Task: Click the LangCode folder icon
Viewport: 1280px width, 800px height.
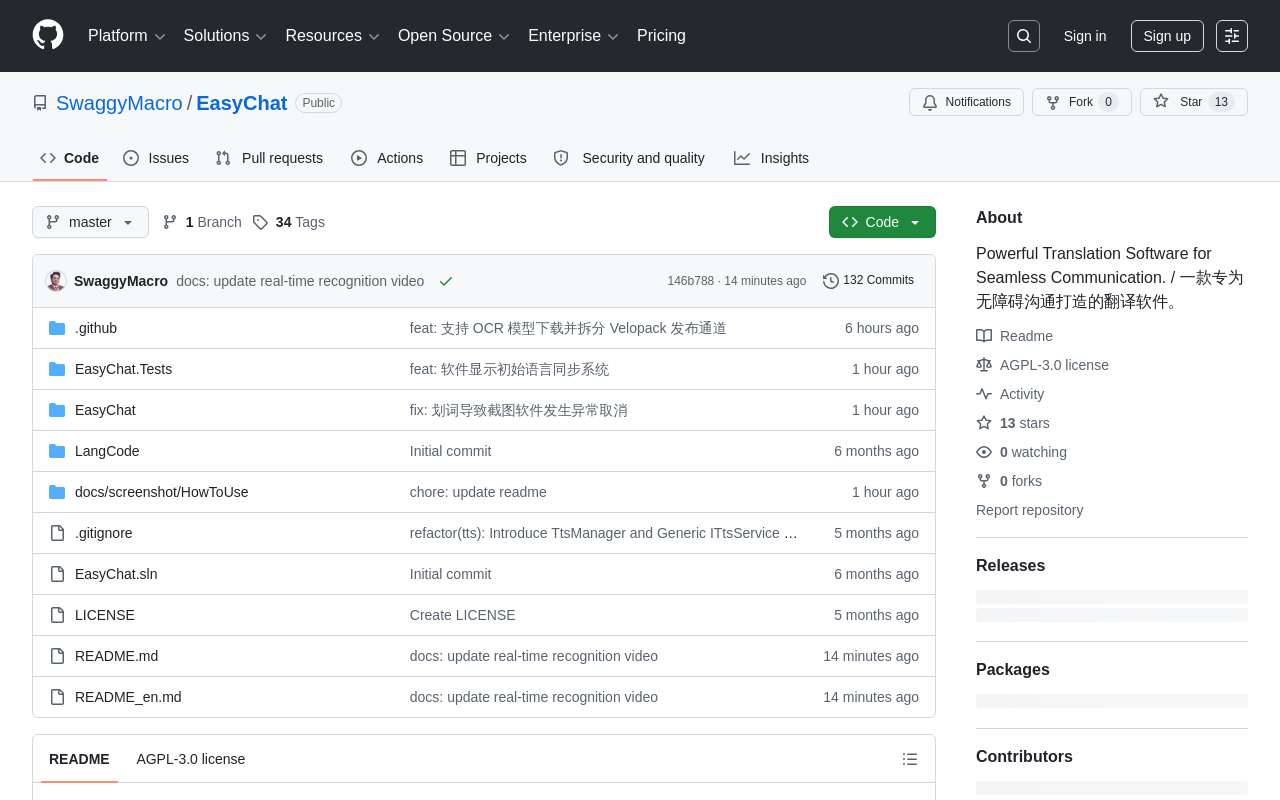Action: tap(57, 451)
